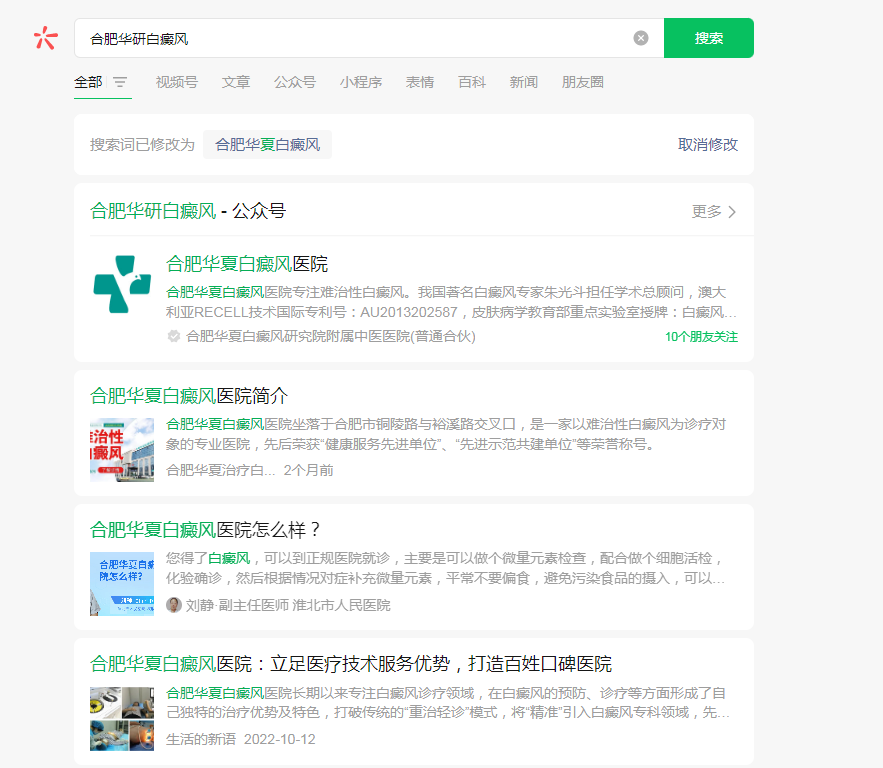The image size is (883, 768).
Task: Click the red WeChat search logo icon
Action: (46, 38)
